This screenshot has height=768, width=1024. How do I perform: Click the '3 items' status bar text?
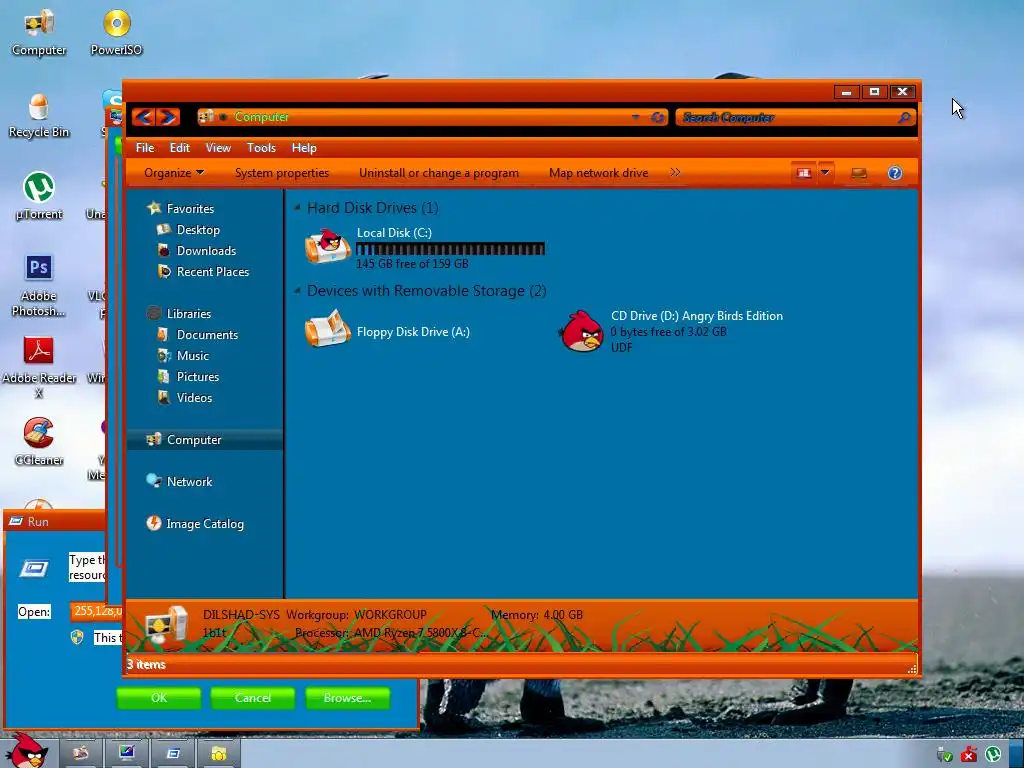coord(146,664)
